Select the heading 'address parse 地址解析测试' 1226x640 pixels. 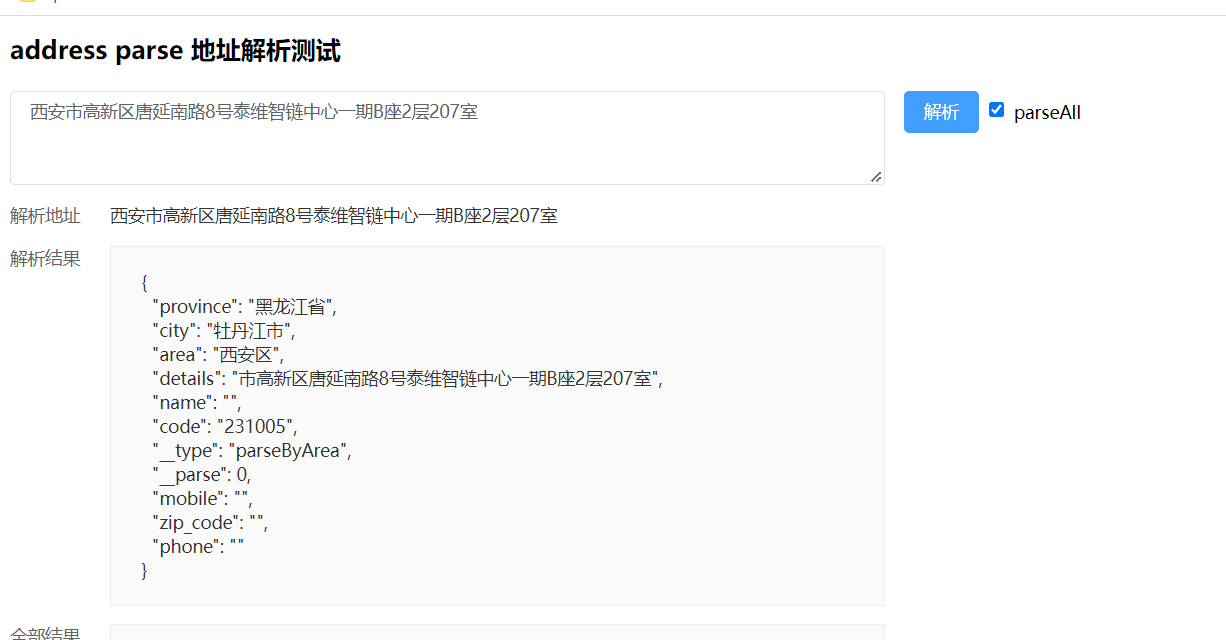tap(175, 51)
